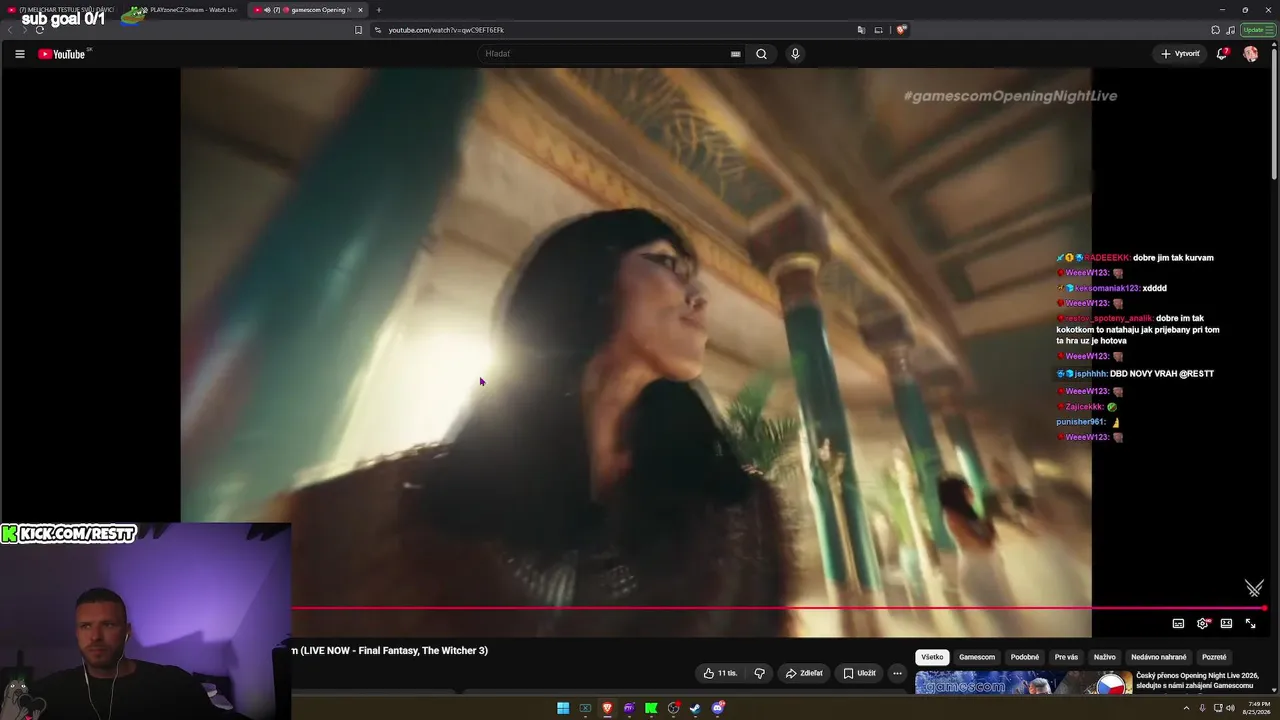Click the microphone icon in system tray
The image size is (1280, 720).
[1202, 708]
